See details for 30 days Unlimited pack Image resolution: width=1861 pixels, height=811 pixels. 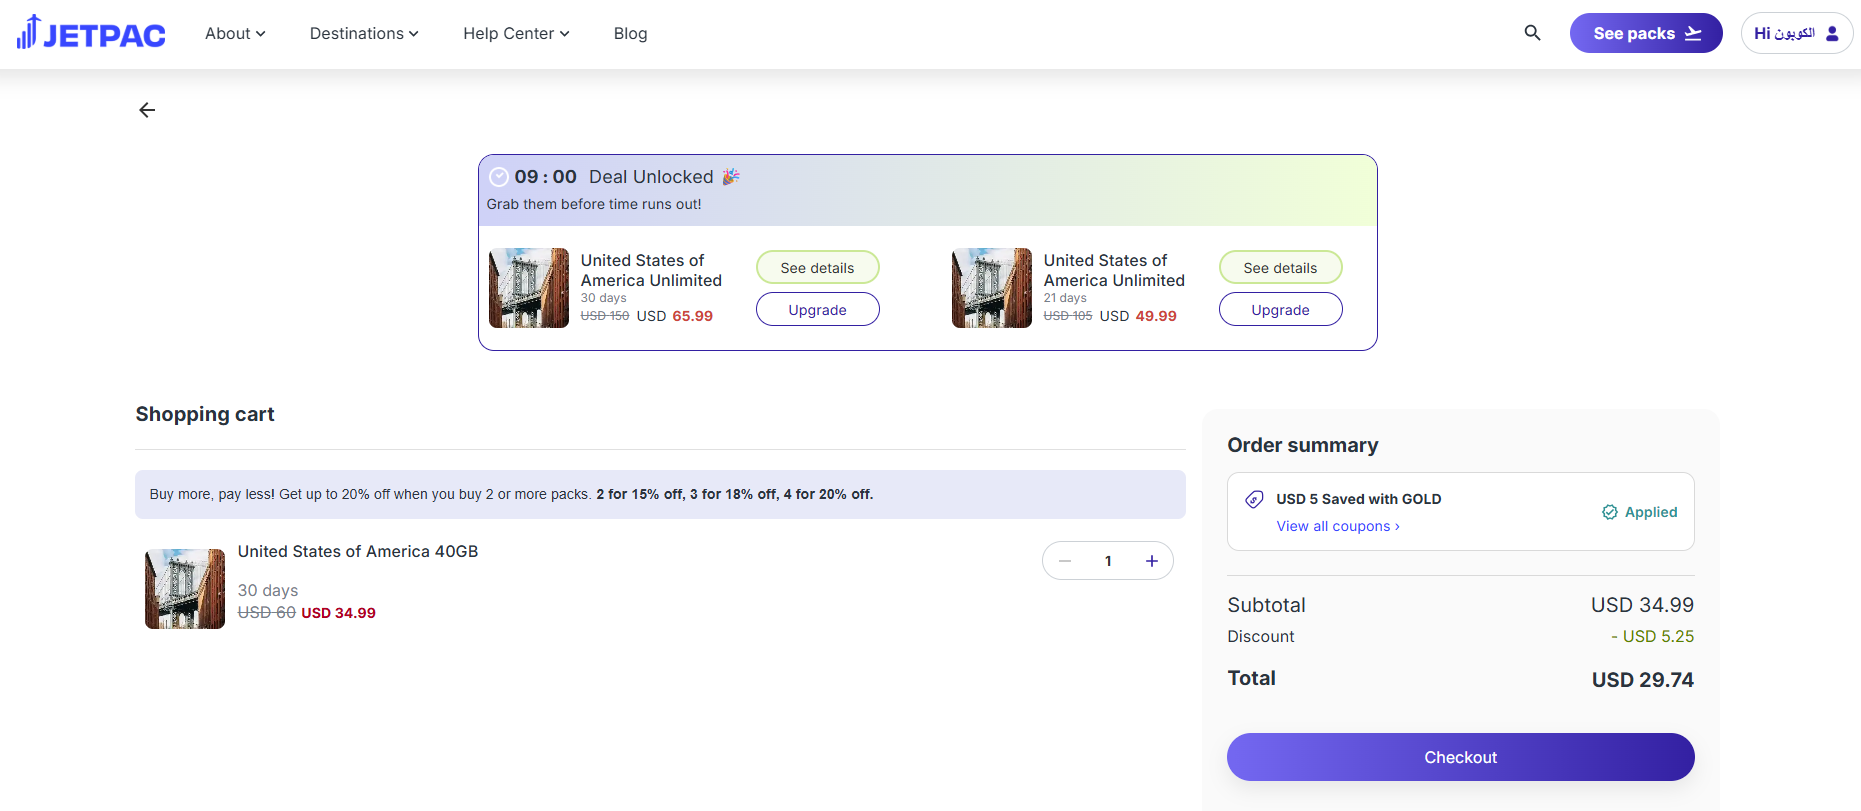click(x=818, y=267)
